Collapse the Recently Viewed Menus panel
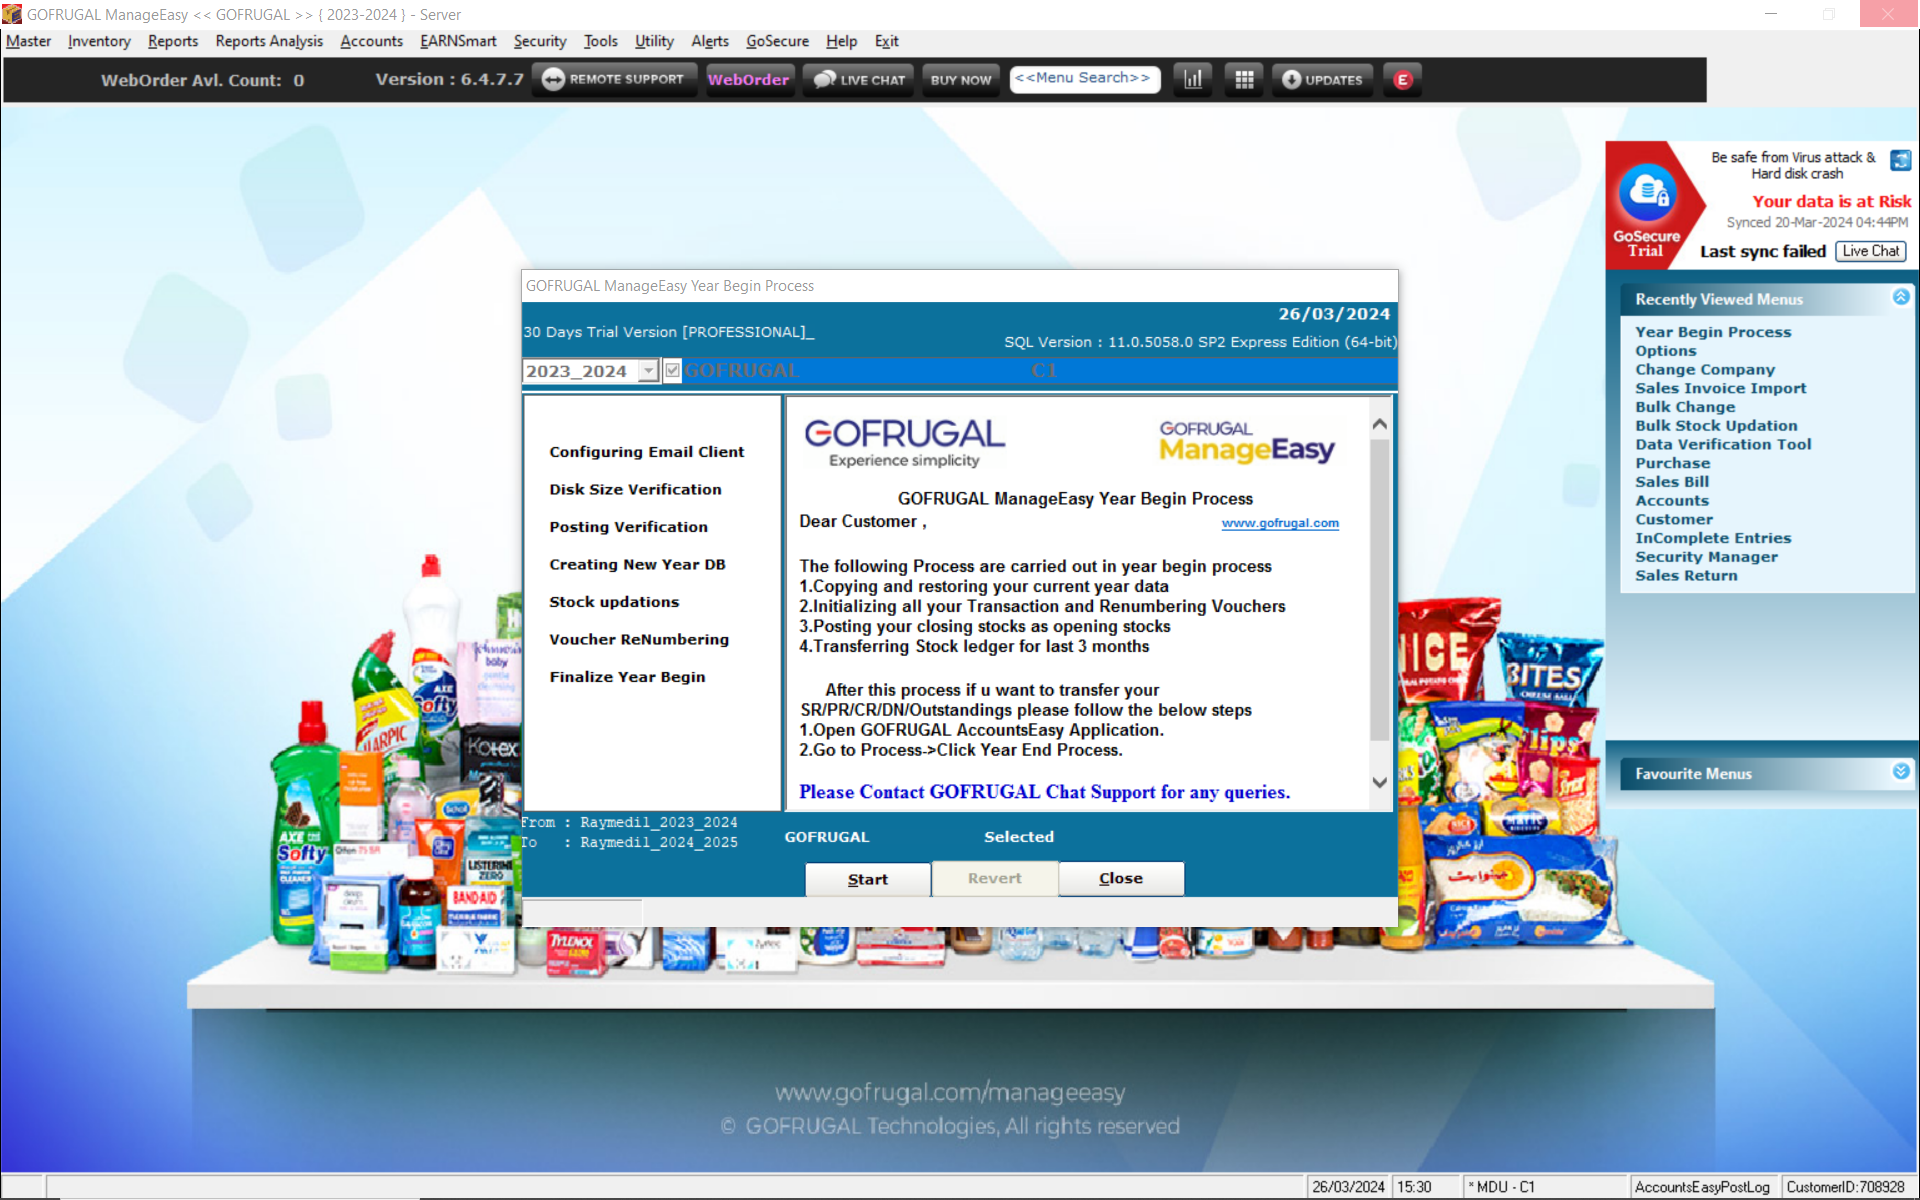The height and width of the screenshot is (1200, 1920). [x=1900, y=297]
